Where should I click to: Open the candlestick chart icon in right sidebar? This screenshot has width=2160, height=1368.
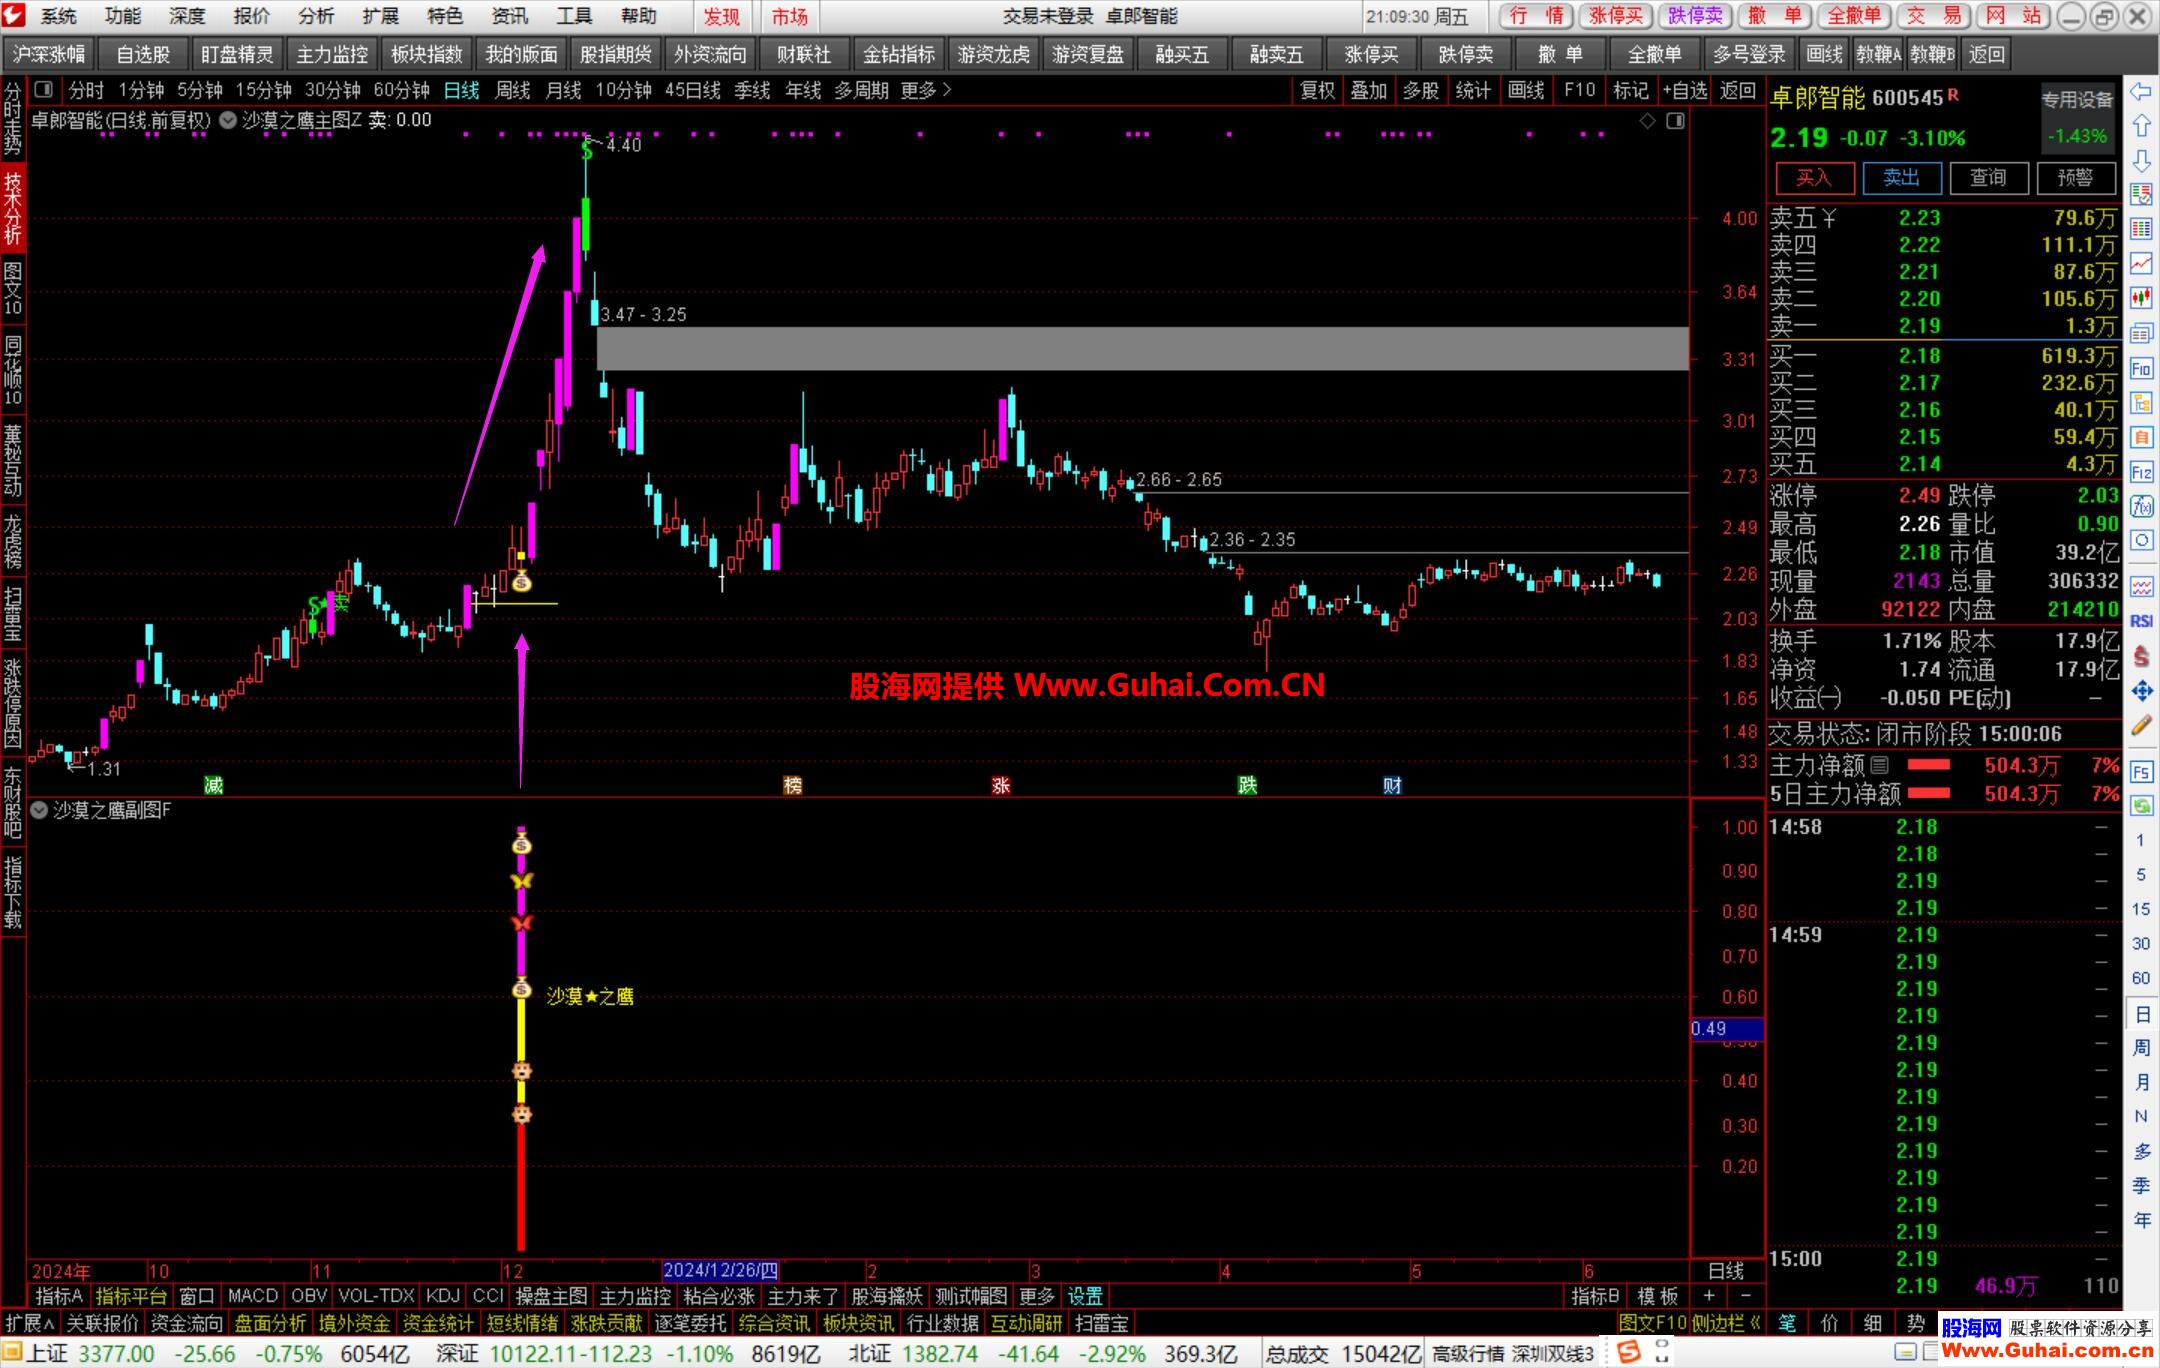tap(2140, 298)
